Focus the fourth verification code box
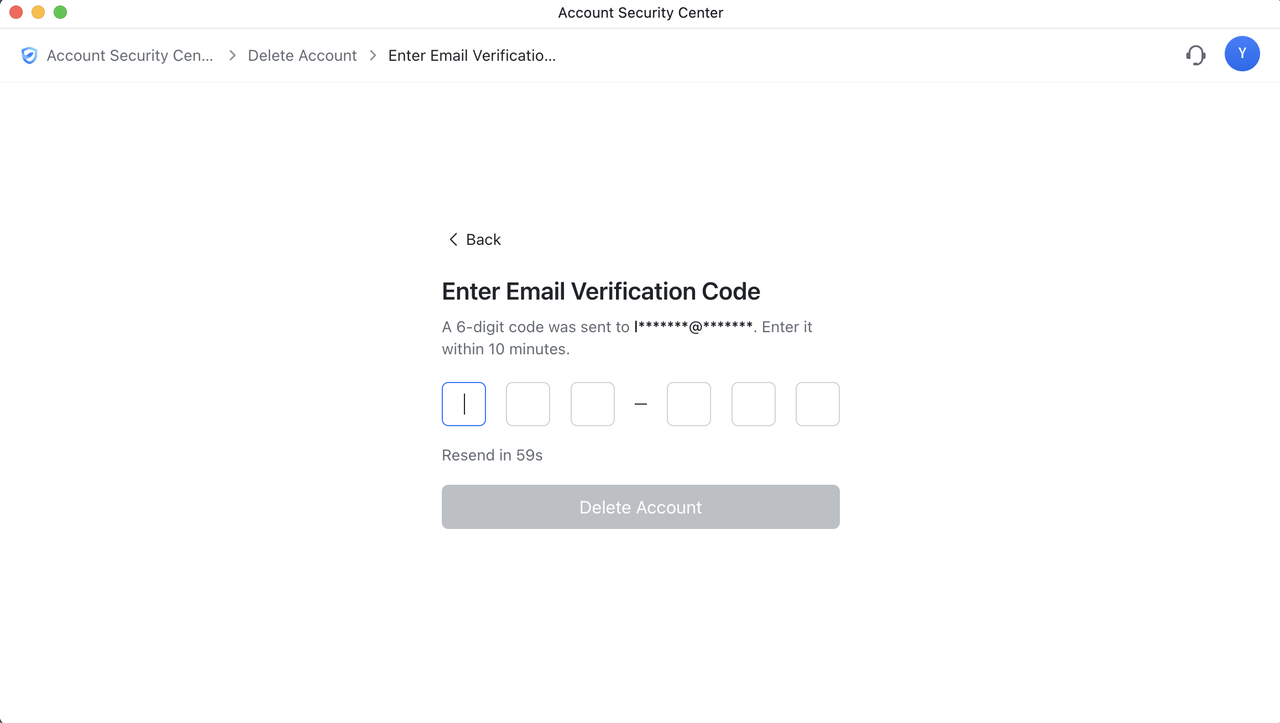The height and width of the screenshot is (723, 1280). point(689,404)
